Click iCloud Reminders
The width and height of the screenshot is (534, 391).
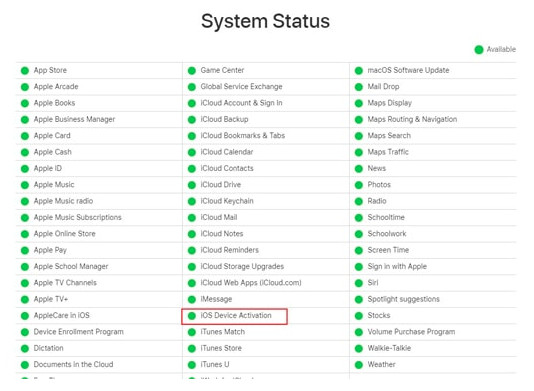coord(230,250)
